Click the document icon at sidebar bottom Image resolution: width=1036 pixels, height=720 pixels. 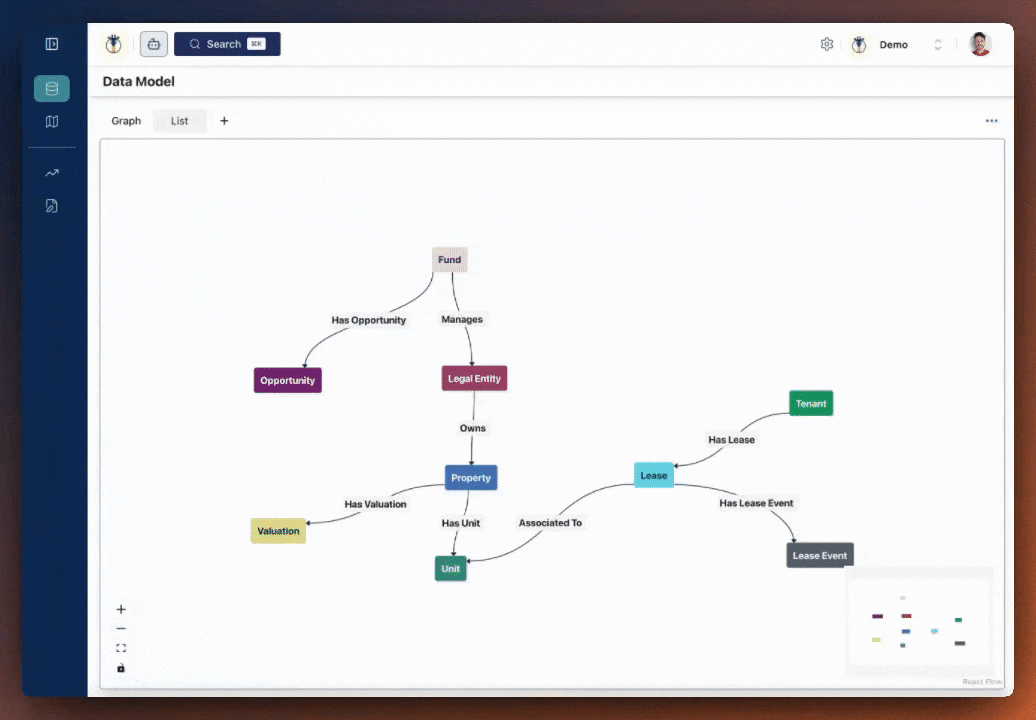(51, 206)
